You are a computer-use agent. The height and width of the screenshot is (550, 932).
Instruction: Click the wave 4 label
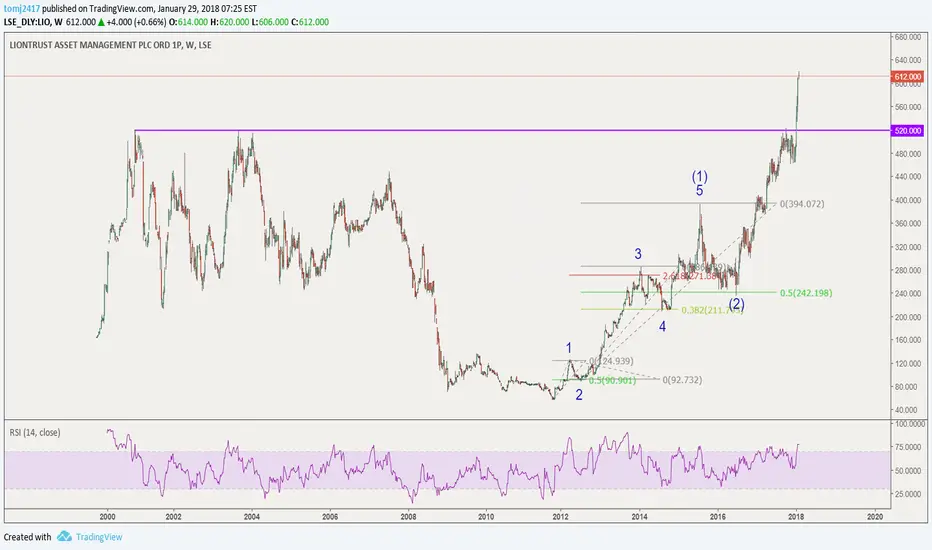click(x=662, y=326)
